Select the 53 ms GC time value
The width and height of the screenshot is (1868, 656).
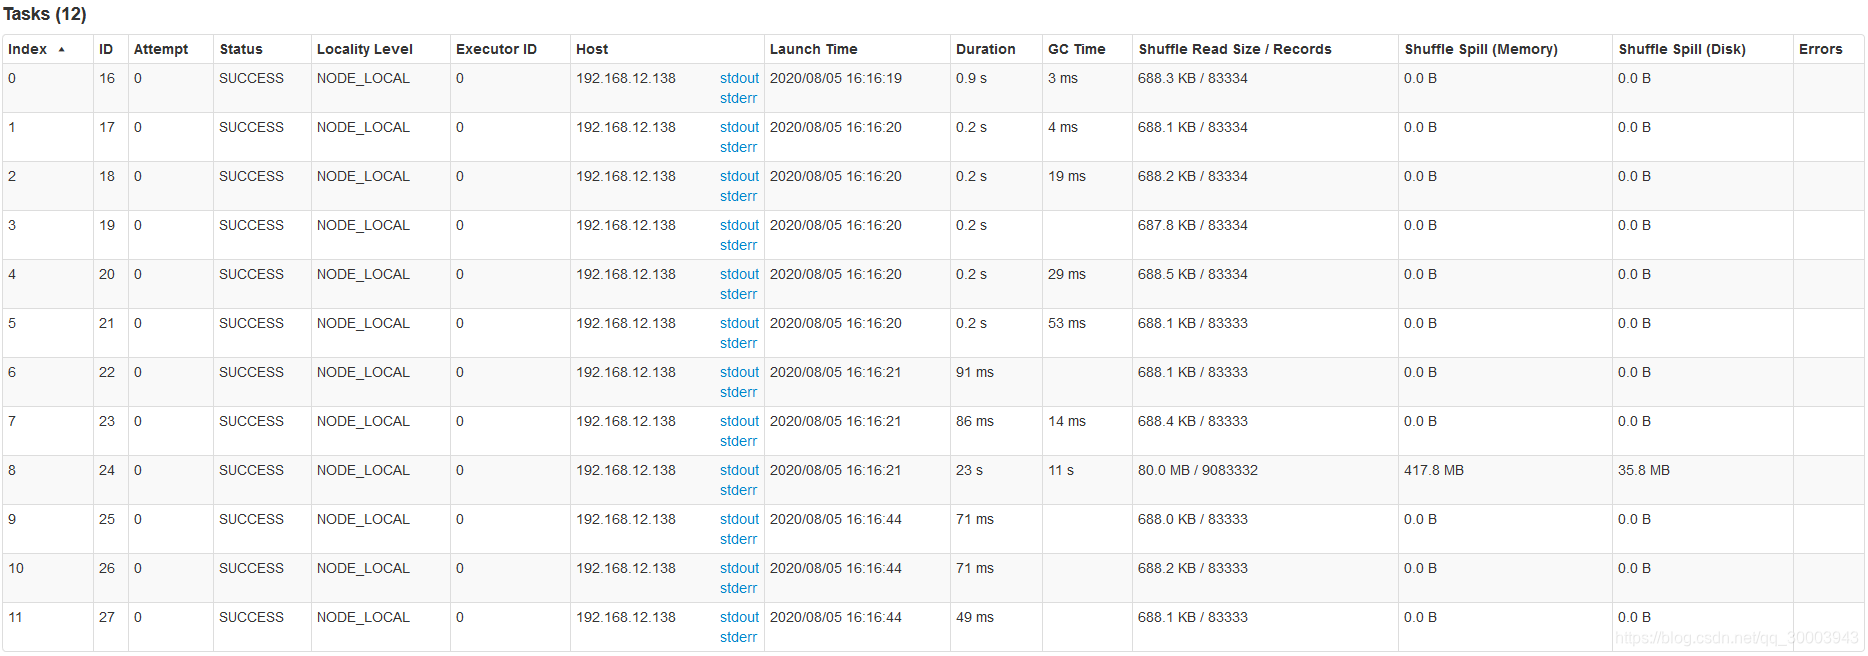pyautogui.click(x=1067, y=323)
